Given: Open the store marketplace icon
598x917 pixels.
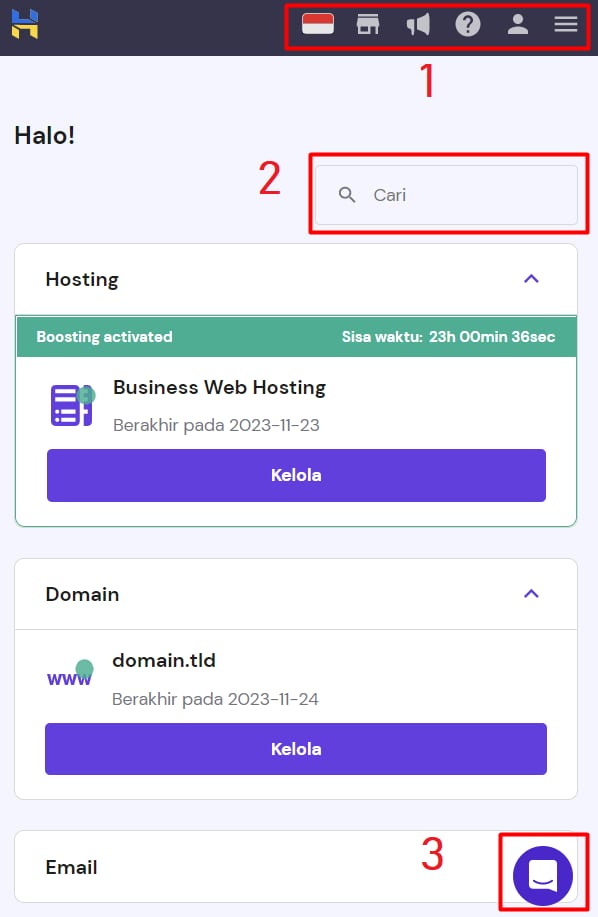Looking at the screenshot, I should (368, 25).
